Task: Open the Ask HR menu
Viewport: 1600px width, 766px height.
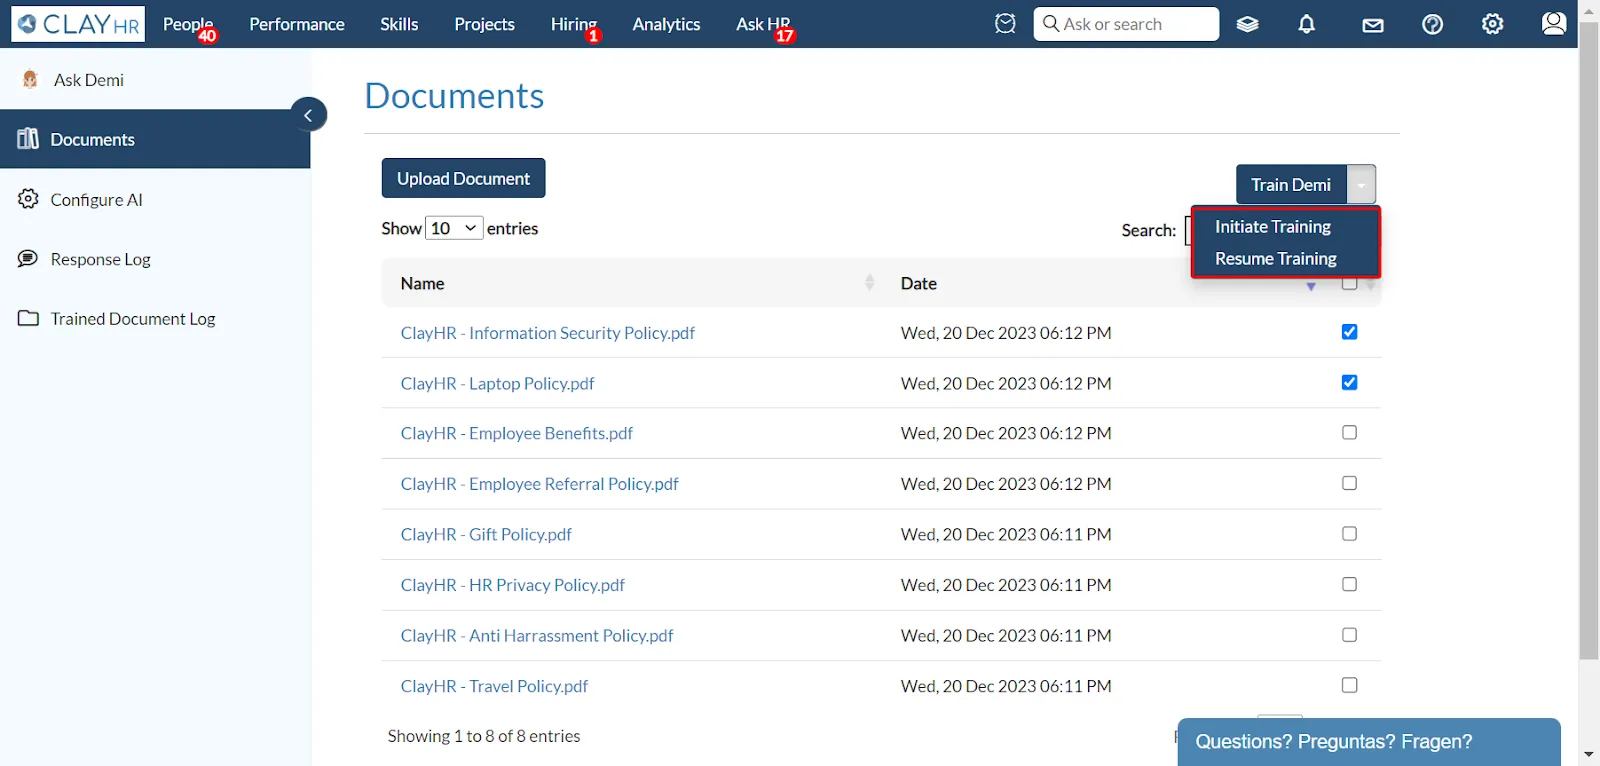Action: [x=763, y=24]
